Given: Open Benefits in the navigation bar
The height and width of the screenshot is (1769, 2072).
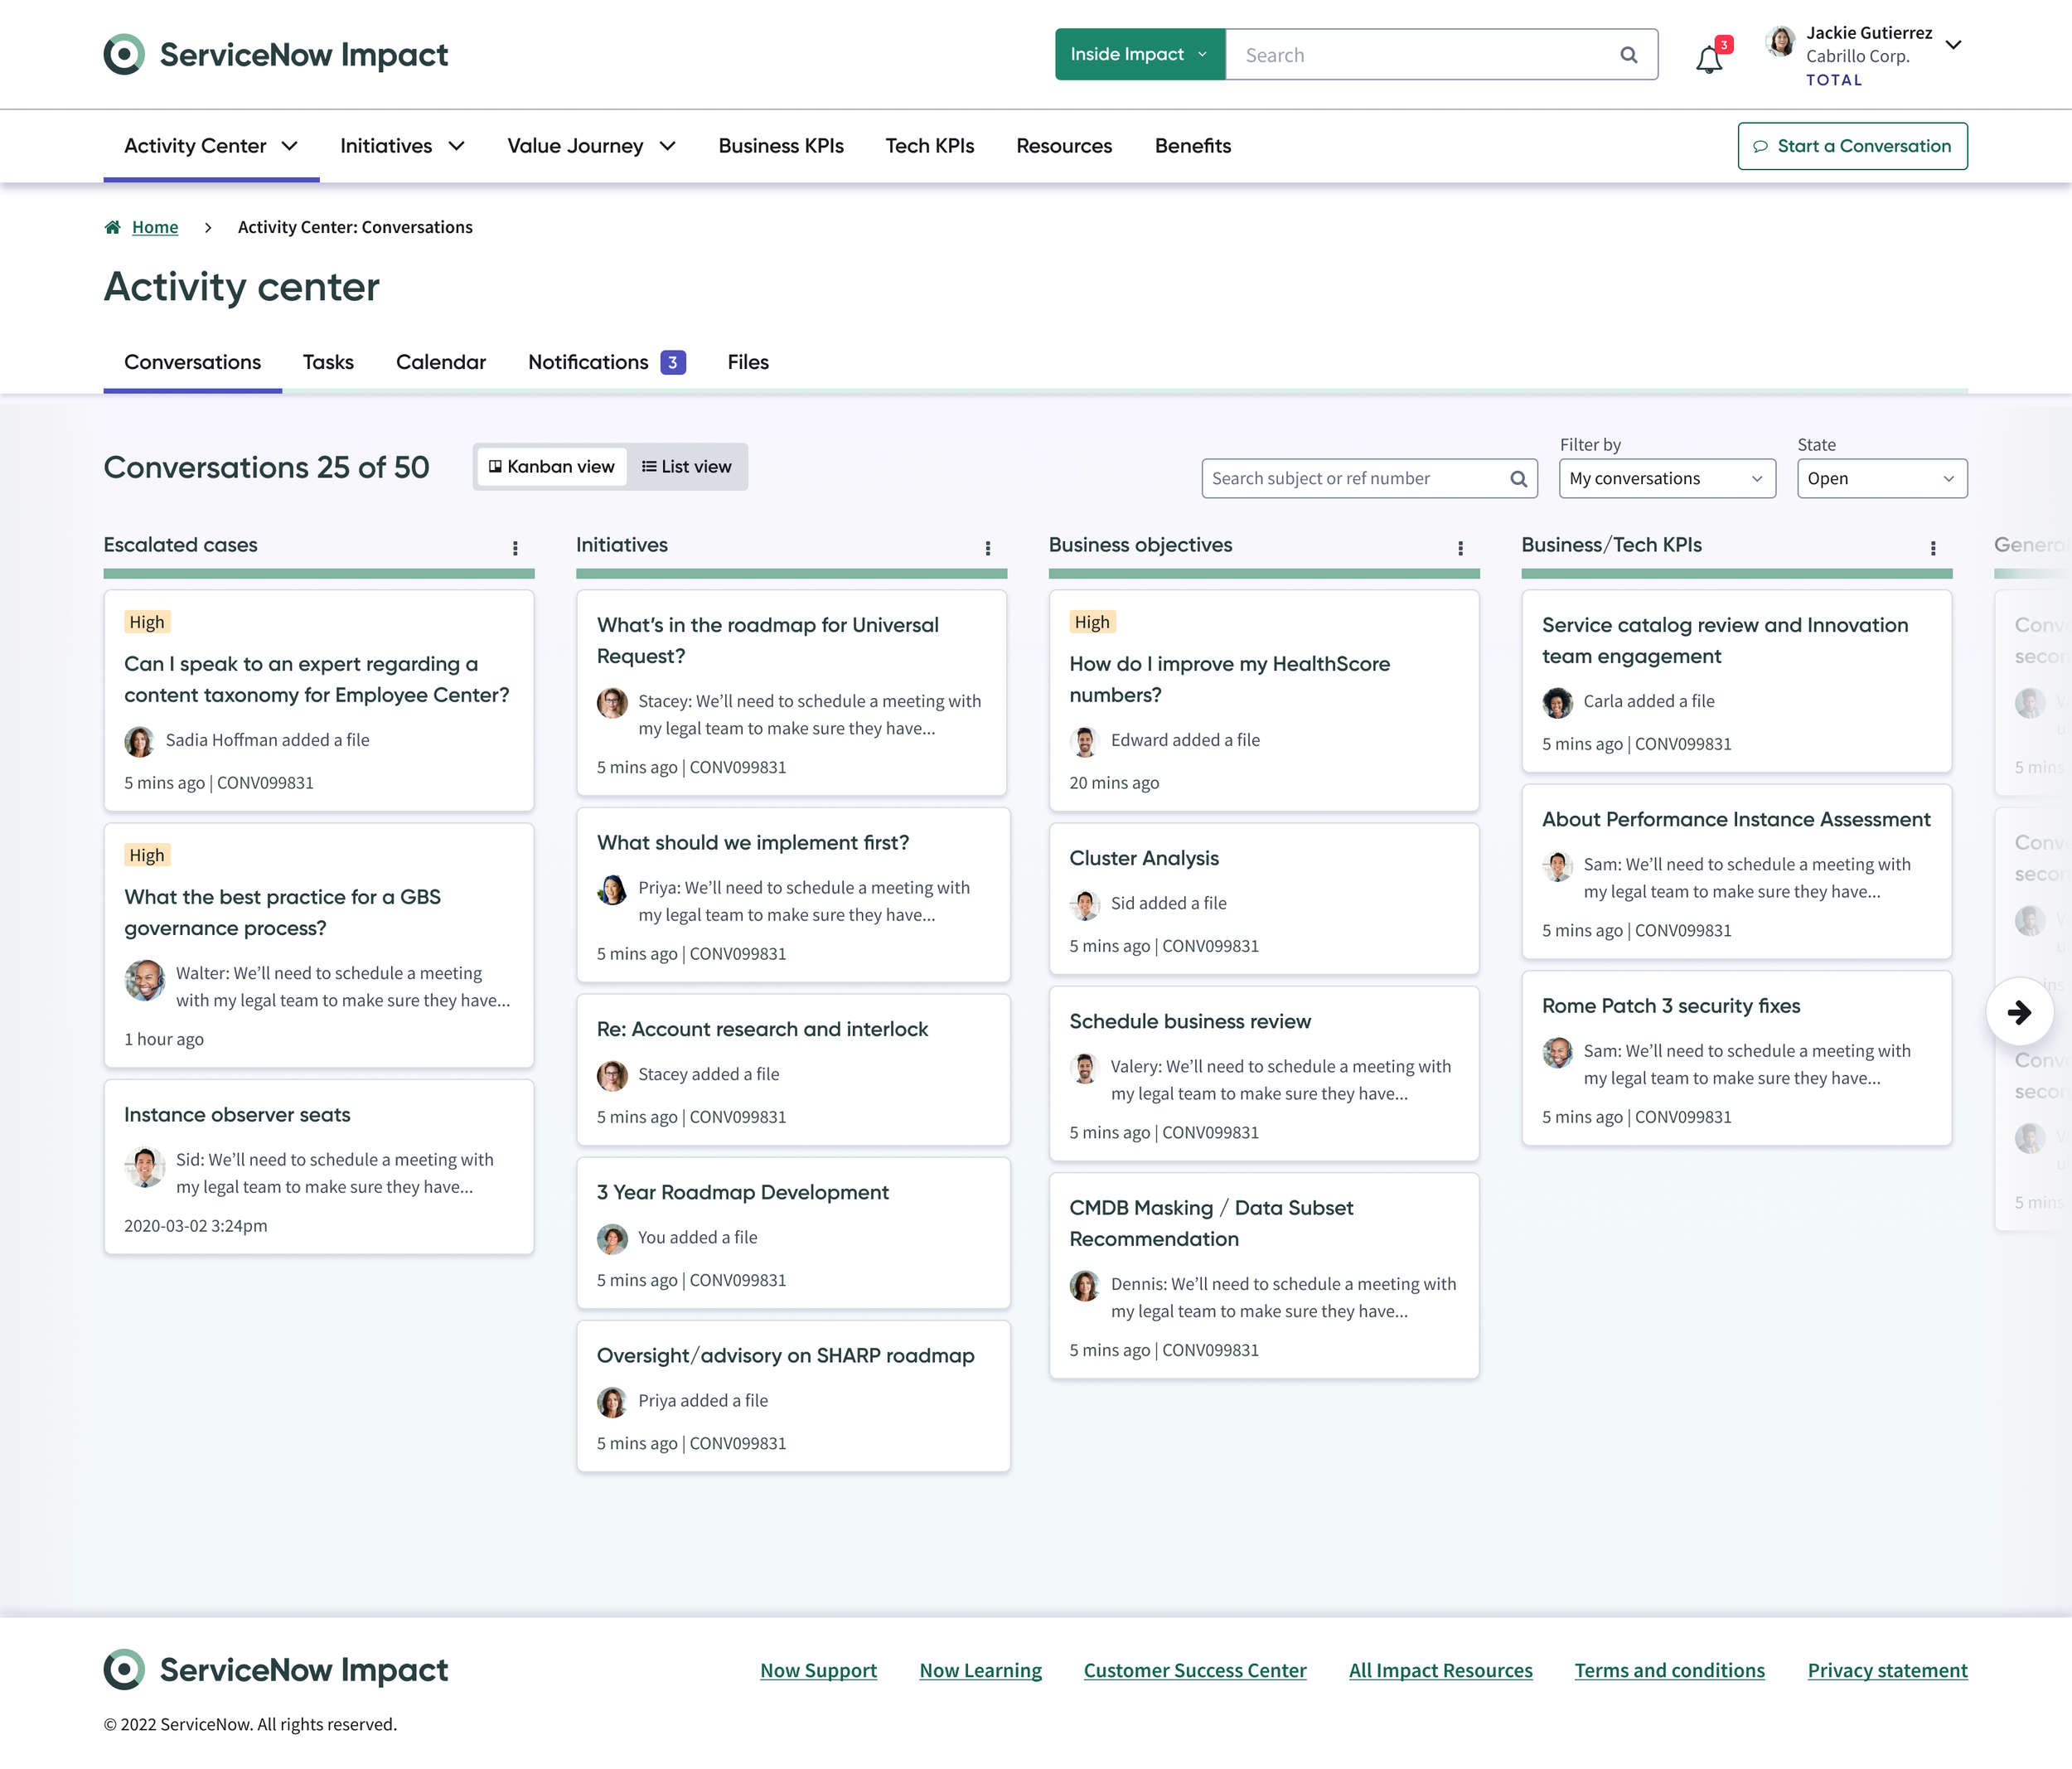Looking at the screenshot, I should (1193, 146).
